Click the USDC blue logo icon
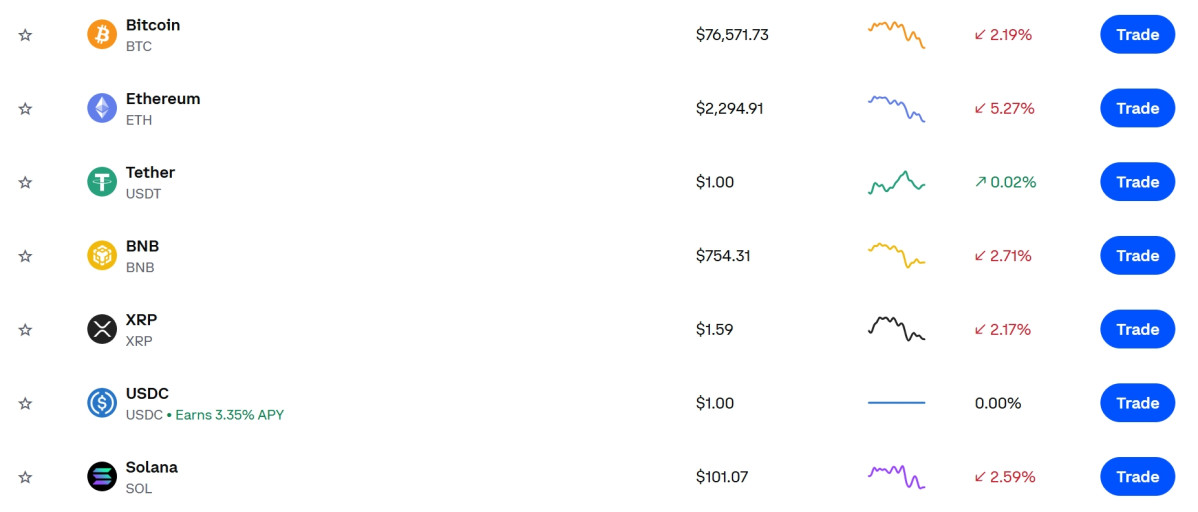1198x512 pixels. tap(102, 403)
